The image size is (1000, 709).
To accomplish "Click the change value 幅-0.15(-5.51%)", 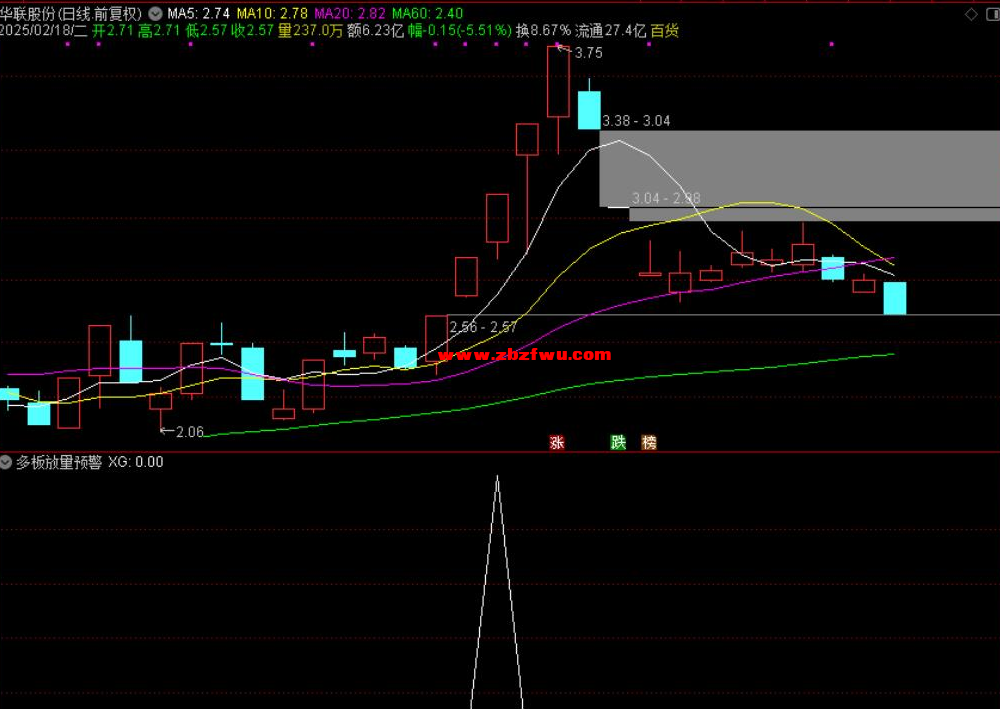I will (x=460, y=31).
